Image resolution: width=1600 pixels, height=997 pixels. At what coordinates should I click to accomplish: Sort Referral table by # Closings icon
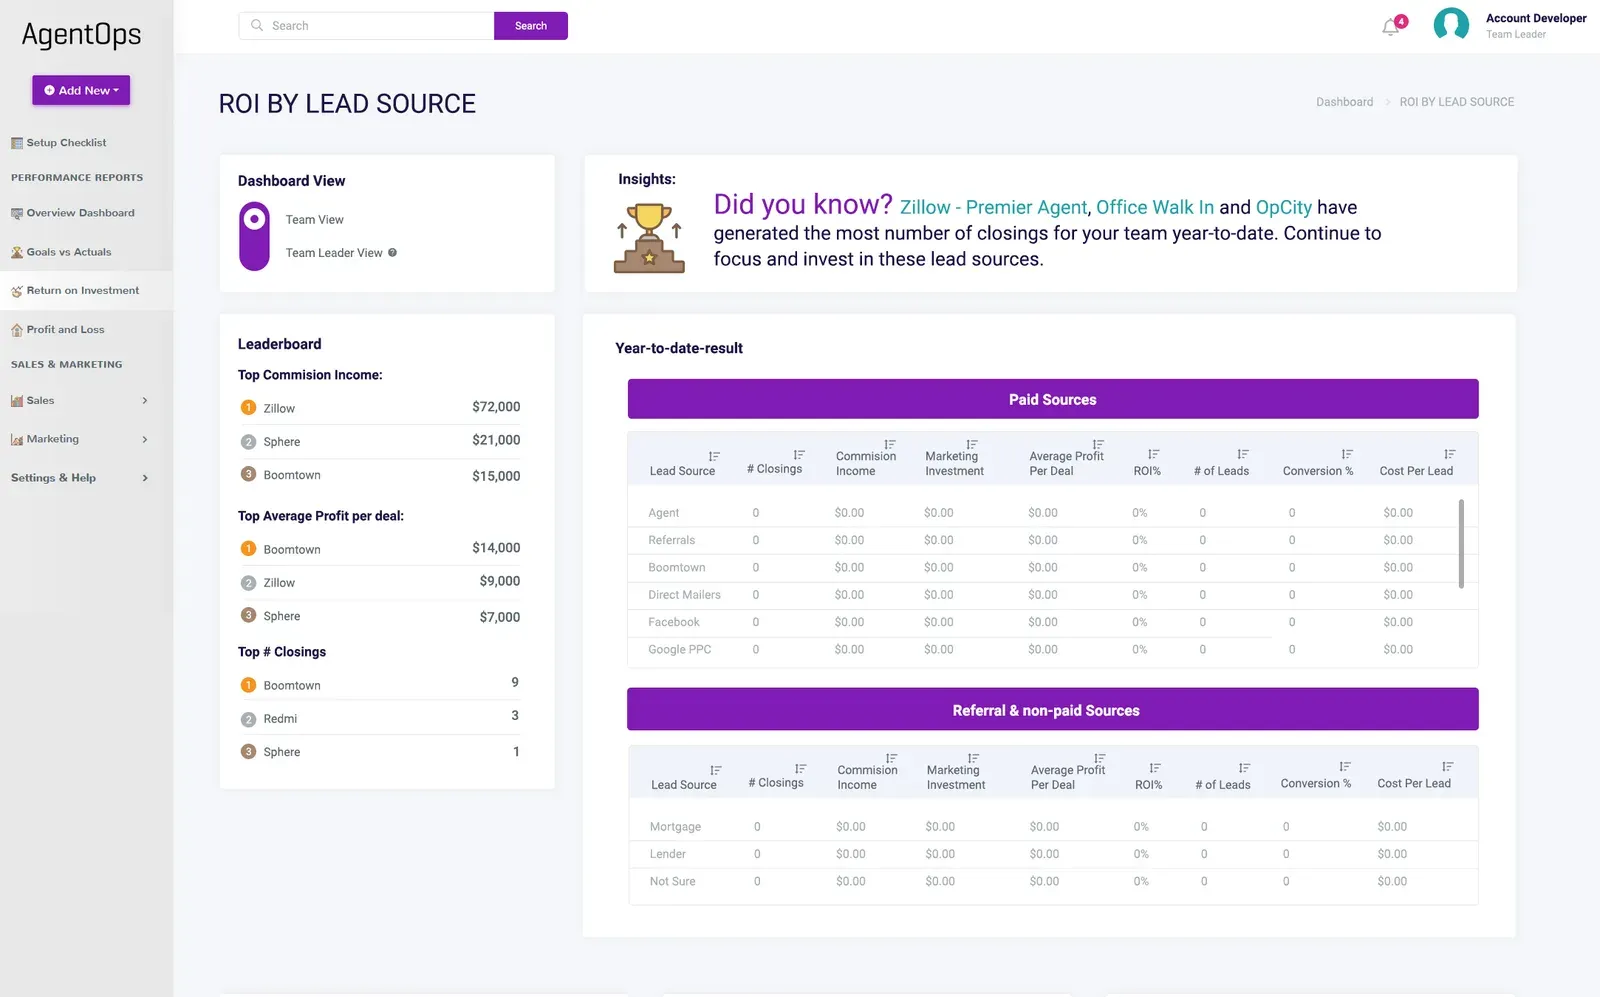(x=801, y=768)
